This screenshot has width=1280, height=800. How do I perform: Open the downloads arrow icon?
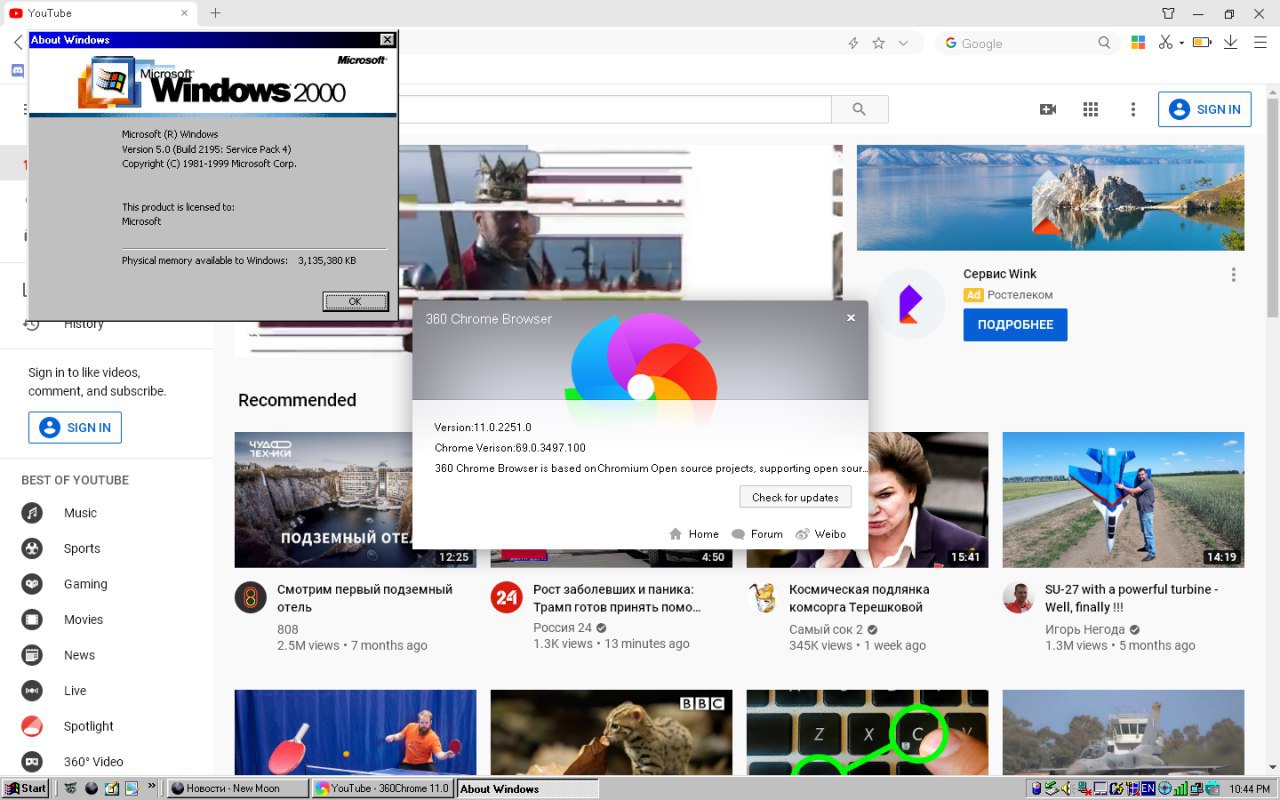click(1231, 43)
